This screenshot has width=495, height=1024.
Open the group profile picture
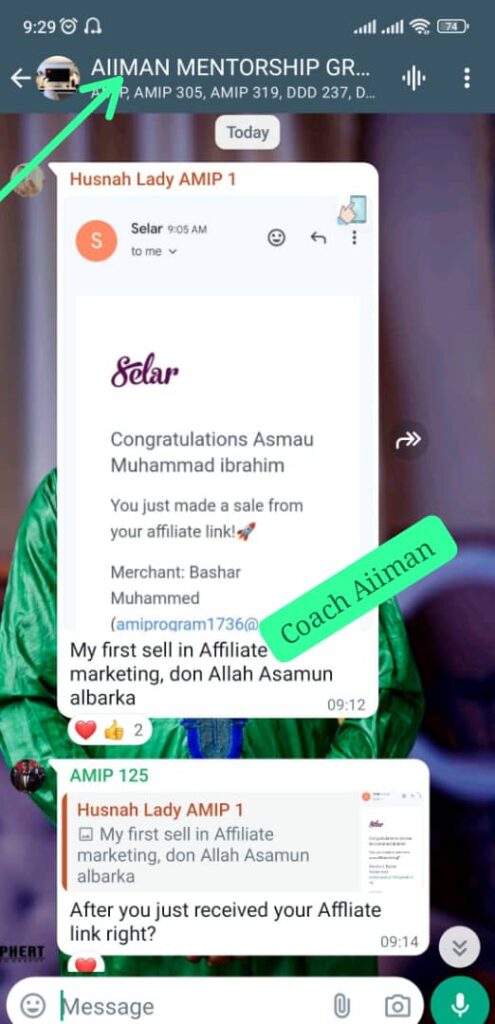pyautogui.click(x=58, y=78)
